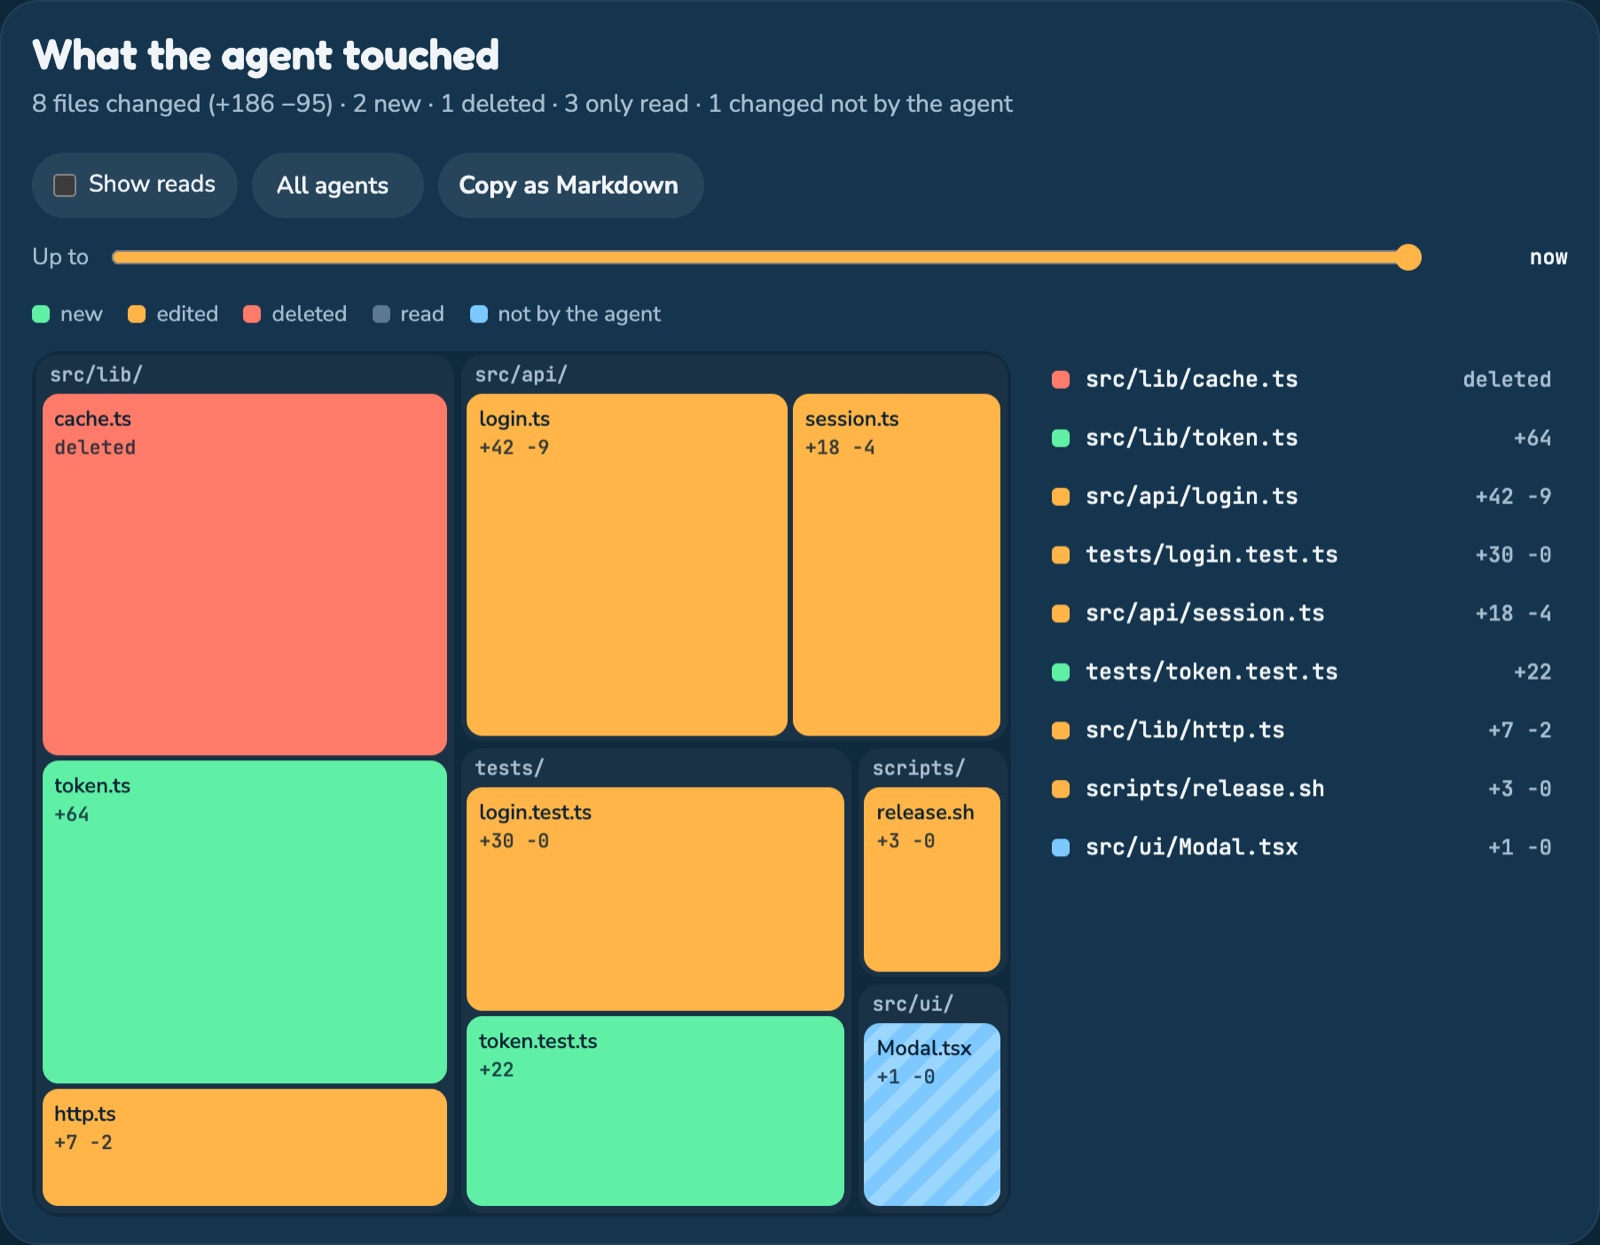Click the '+42 -9' count in the file list
Screen dimensions: 1600x1245
pyautogui.click(x=1513, y=496)
